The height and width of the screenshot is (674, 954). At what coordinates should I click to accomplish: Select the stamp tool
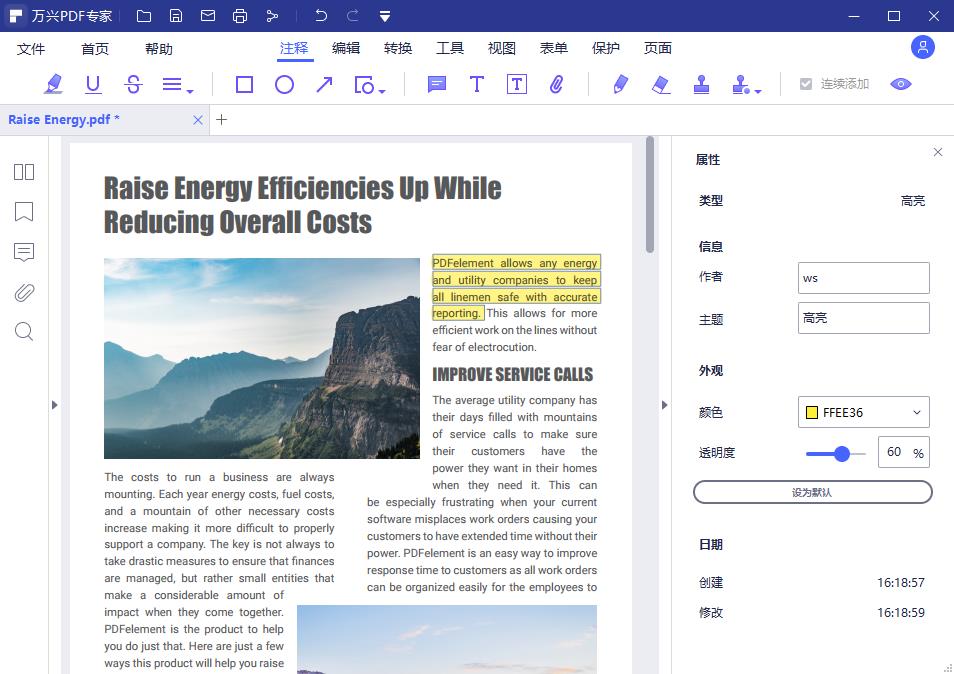pyautogui.click(x=701, y=85)
